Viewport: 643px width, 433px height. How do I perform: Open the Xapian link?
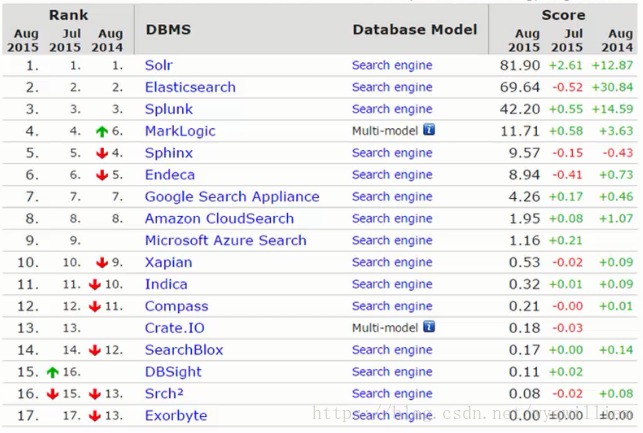coord(169,262)
